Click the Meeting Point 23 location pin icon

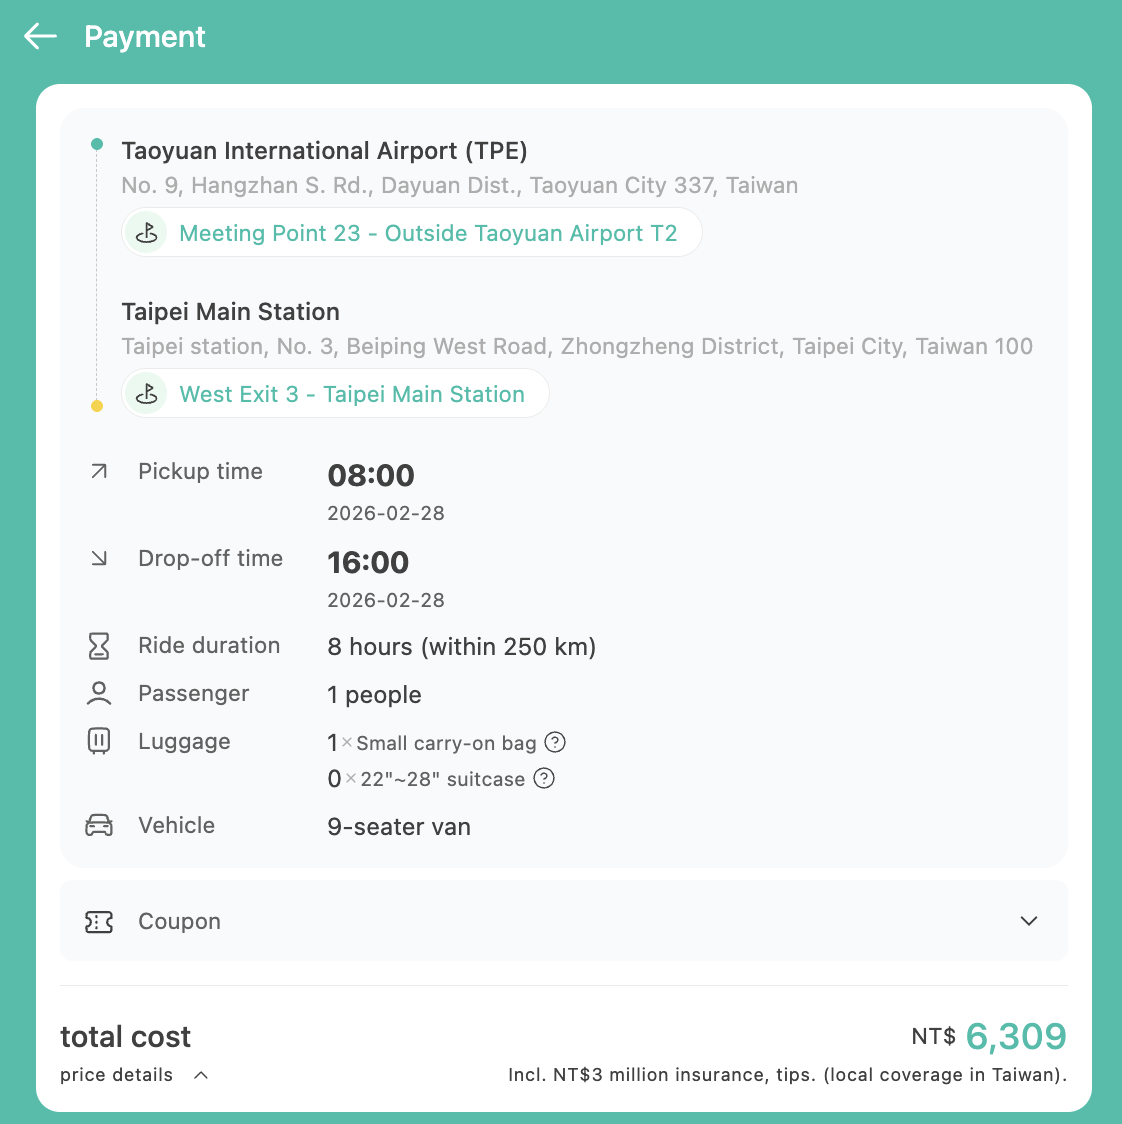point(147,233)
